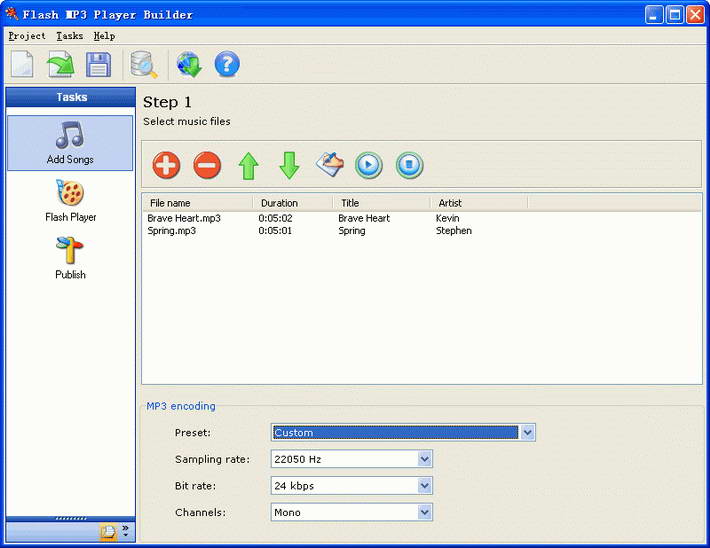This screenshot has height=548, width=710.
Task: Maximize the Flash MP3 Player Builder window
Action: [675, 15]
